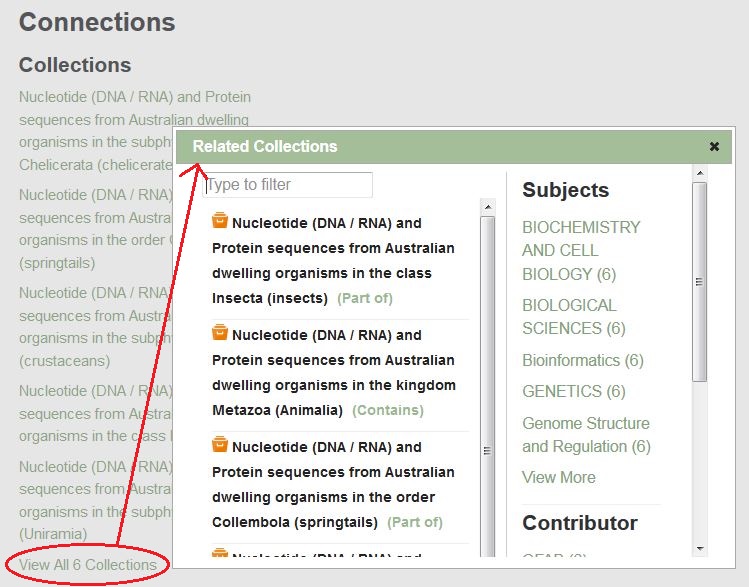Click the list scrollbar up arrow

pyautogui.click(x=488, y=208)
